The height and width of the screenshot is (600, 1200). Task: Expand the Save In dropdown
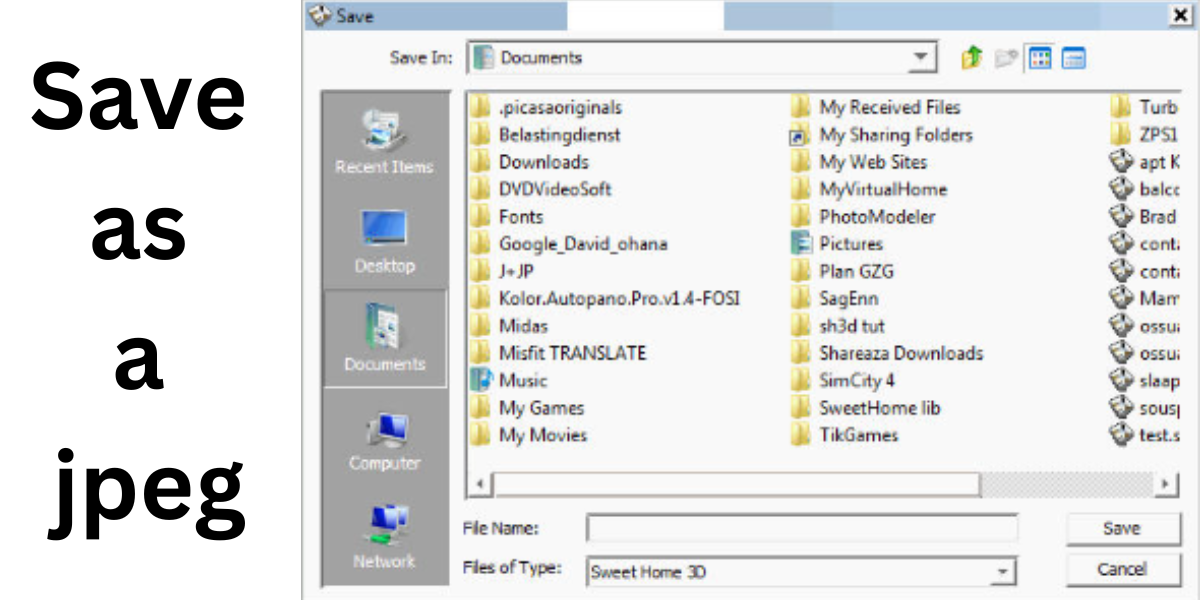point(920,58)
